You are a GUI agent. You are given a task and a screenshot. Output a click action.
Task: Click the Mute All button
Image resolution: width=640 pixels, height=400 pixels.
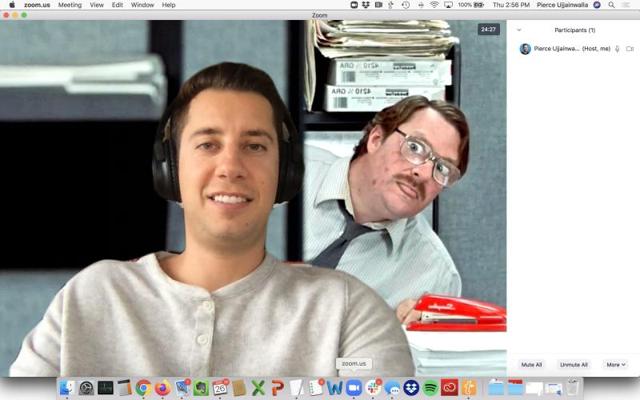[x=531, y=364]
